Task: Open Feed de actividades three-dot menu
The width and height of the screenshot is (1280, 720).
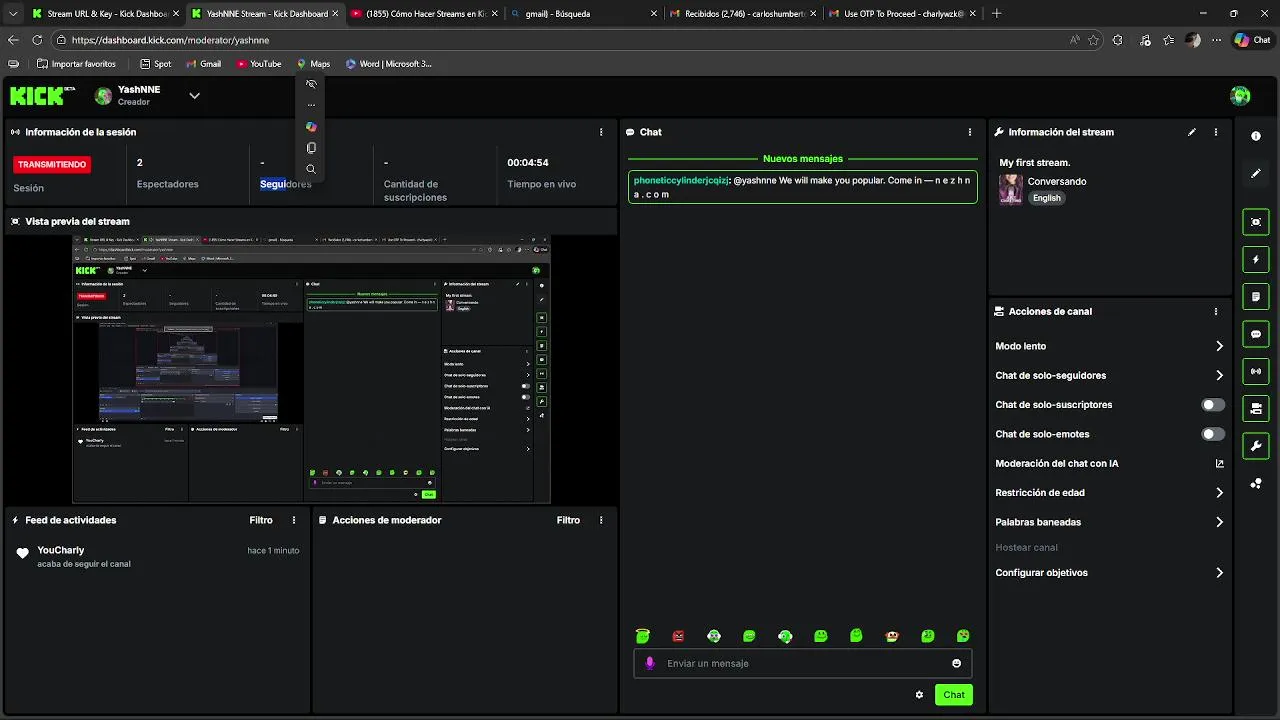Action: pos(293,520)
